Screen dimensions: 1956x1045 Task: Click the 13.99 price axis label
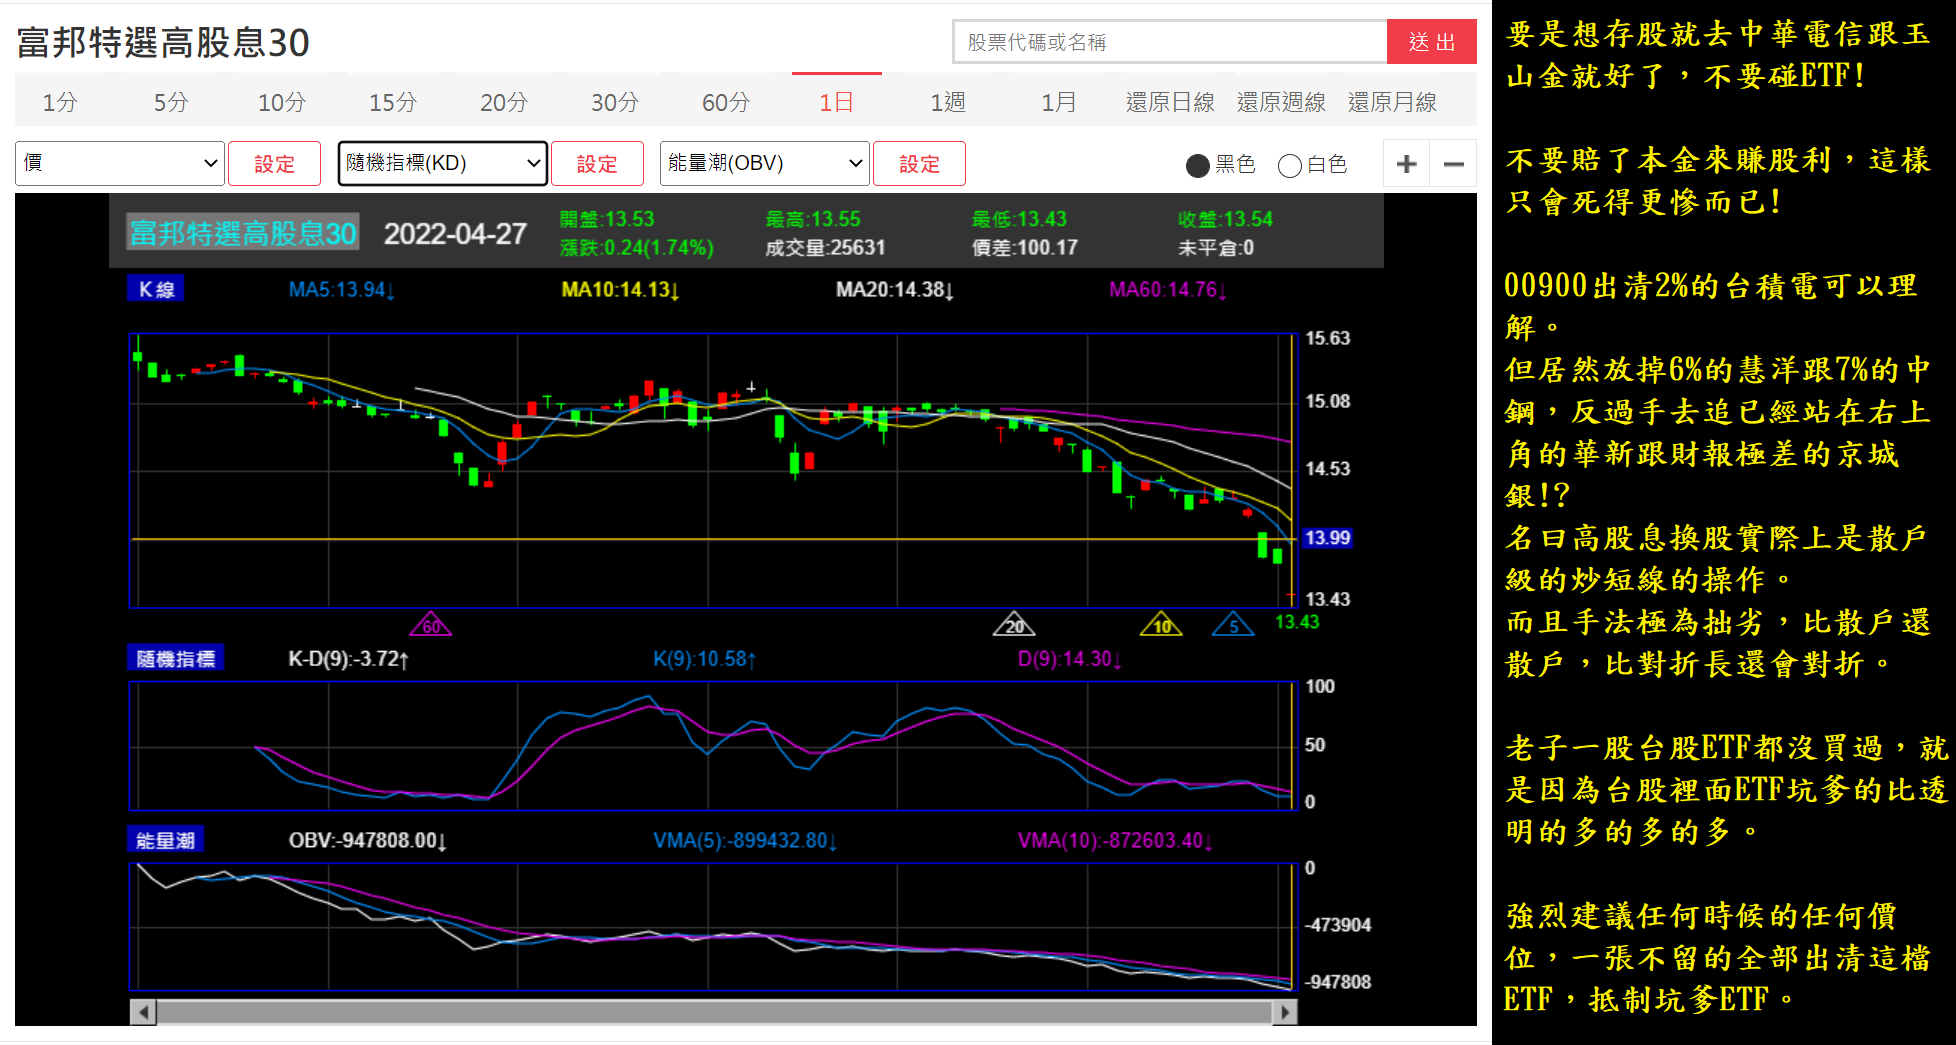point(1327,538)
